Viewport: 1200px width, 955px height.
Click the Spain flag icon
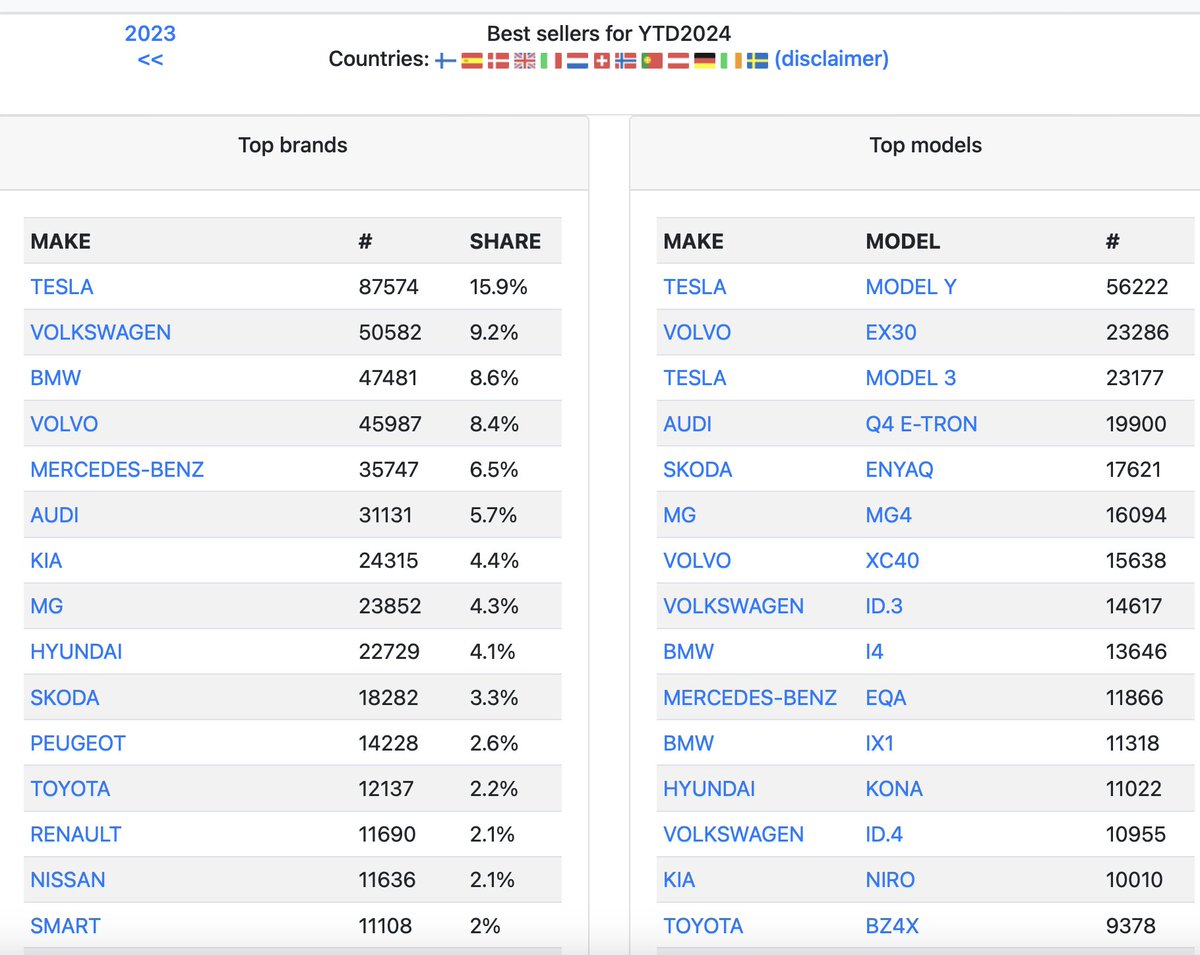click(472, 60)
